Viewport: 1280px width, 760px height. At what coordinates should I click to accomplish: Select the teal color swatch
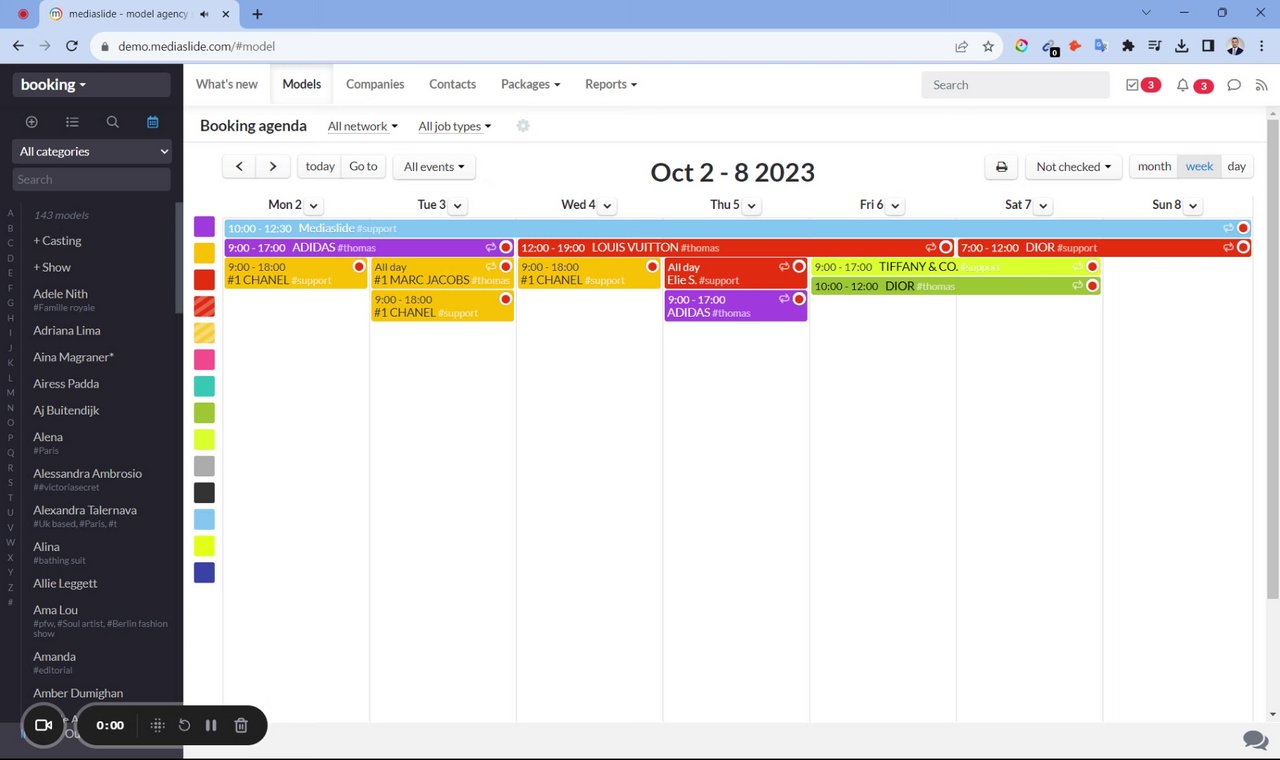204,386
